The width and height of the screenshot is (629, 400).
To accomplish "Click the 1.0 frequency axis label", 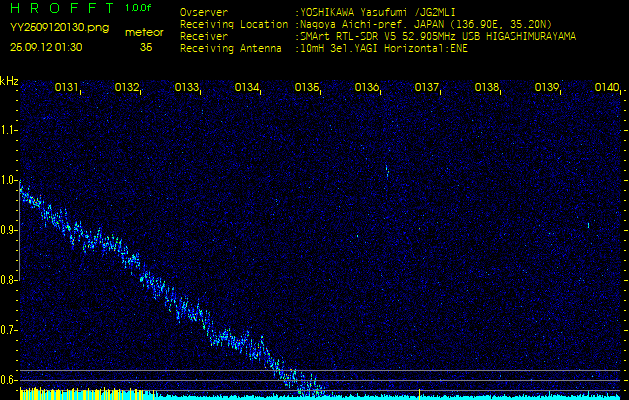I will [x=9, y=180].
